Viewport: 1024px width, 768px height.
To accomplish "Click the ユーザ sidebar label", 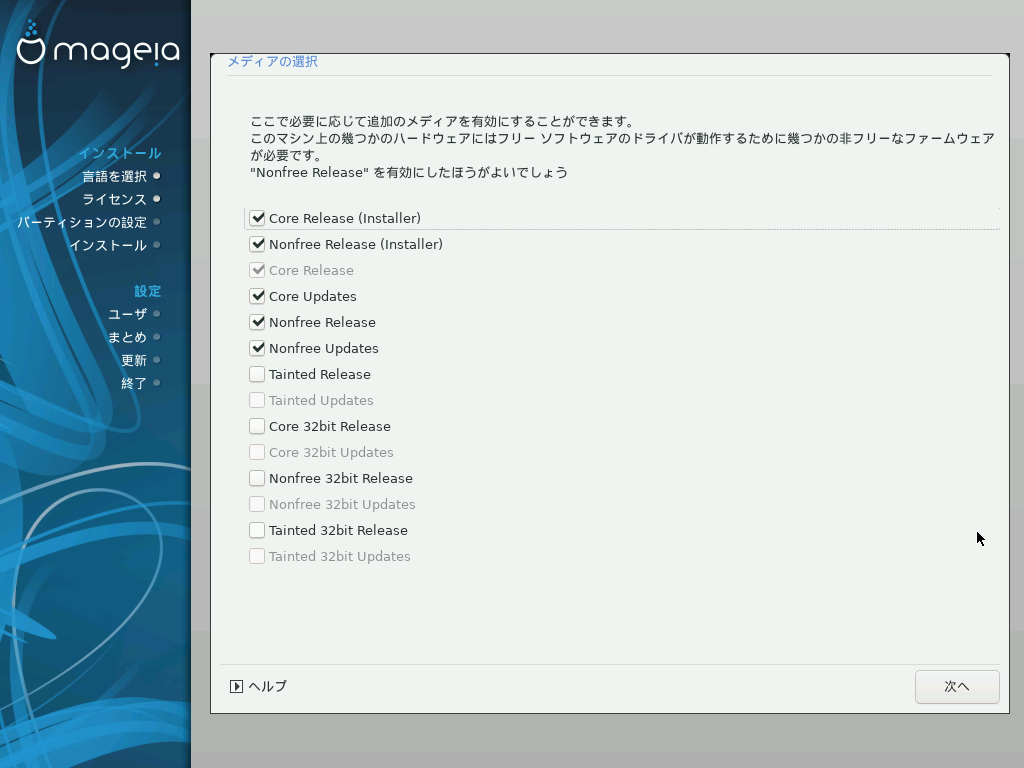I will pyautogui.click(x=127, y=314).
